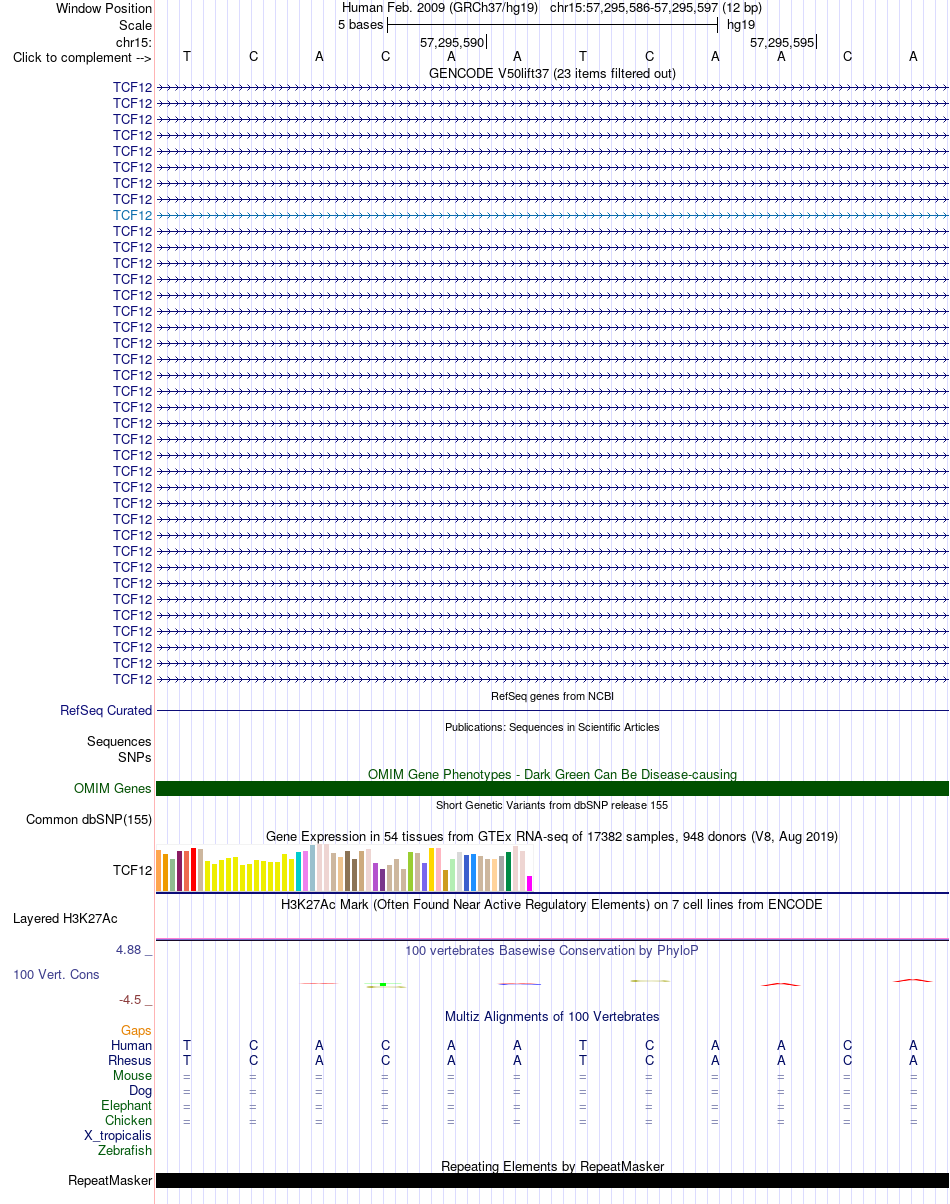Click the Mouse species label

coord(133,1075)
